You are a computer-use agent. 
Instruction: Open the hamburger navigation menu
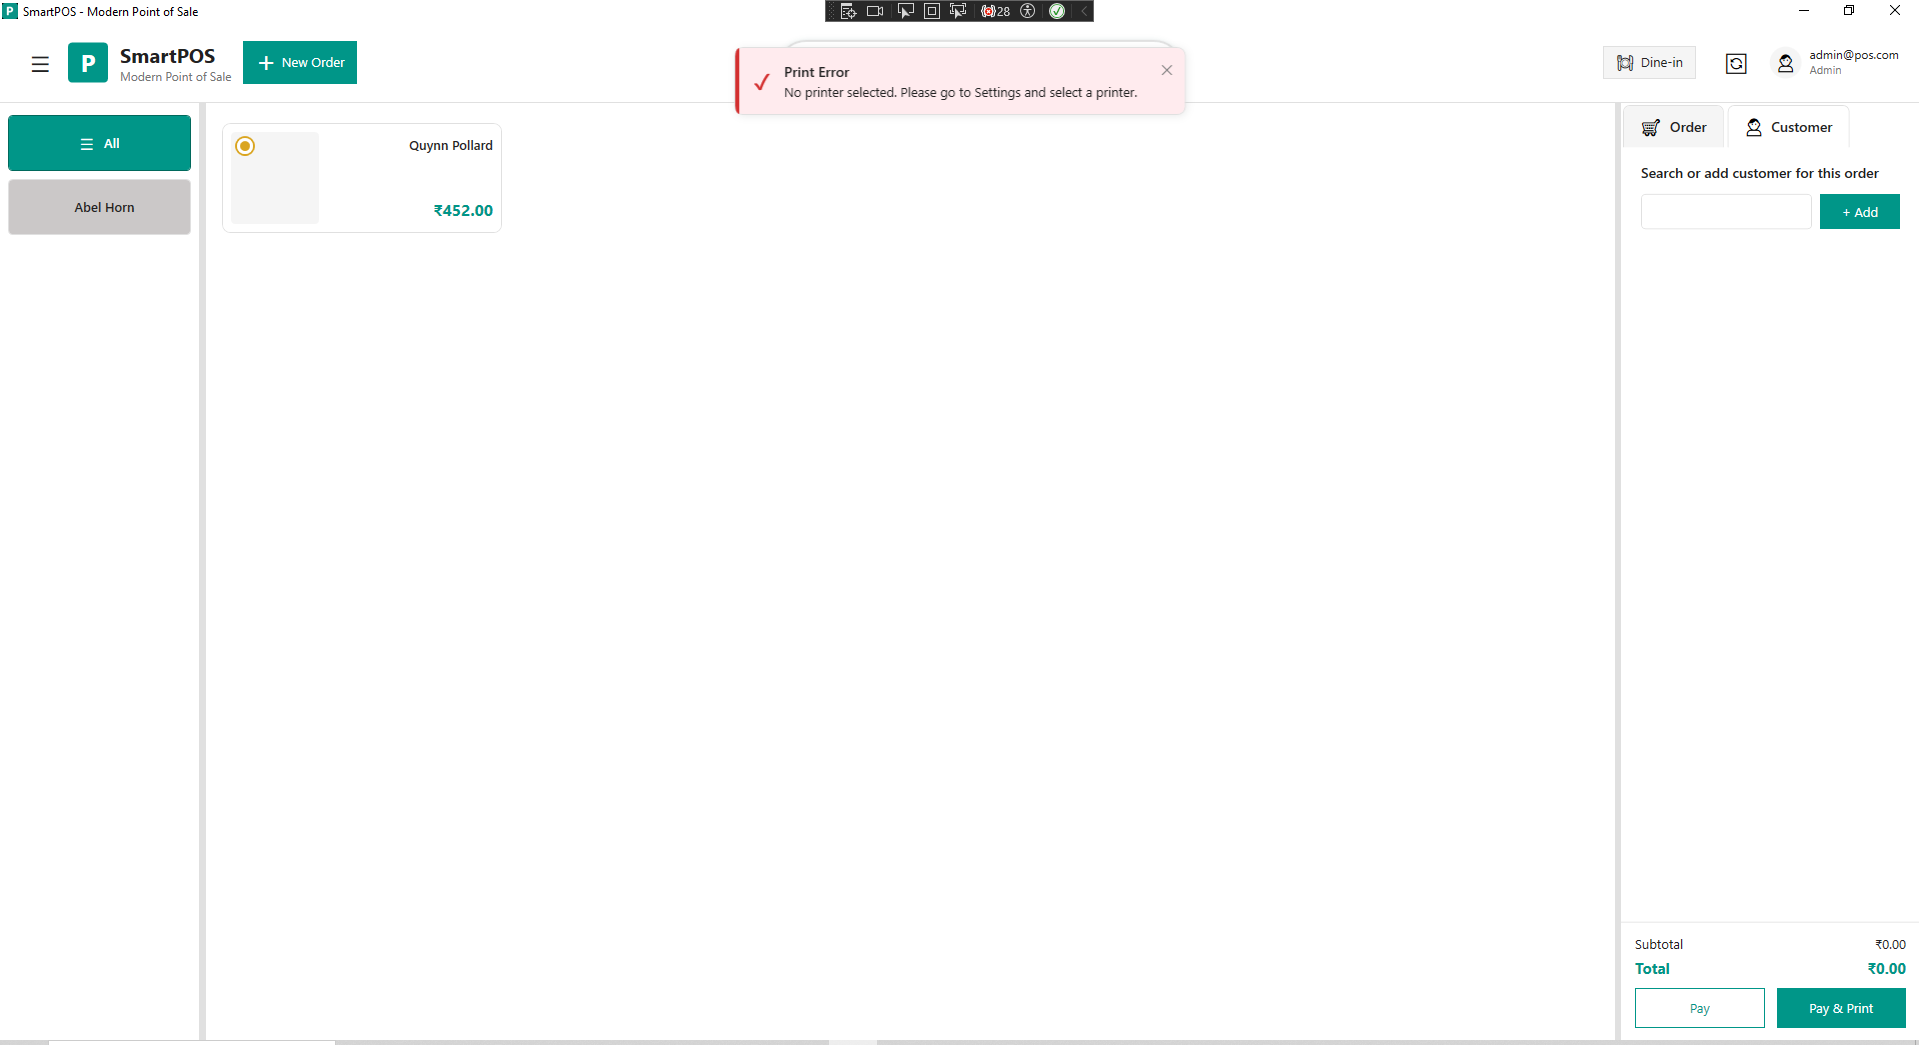click(40, 64)
